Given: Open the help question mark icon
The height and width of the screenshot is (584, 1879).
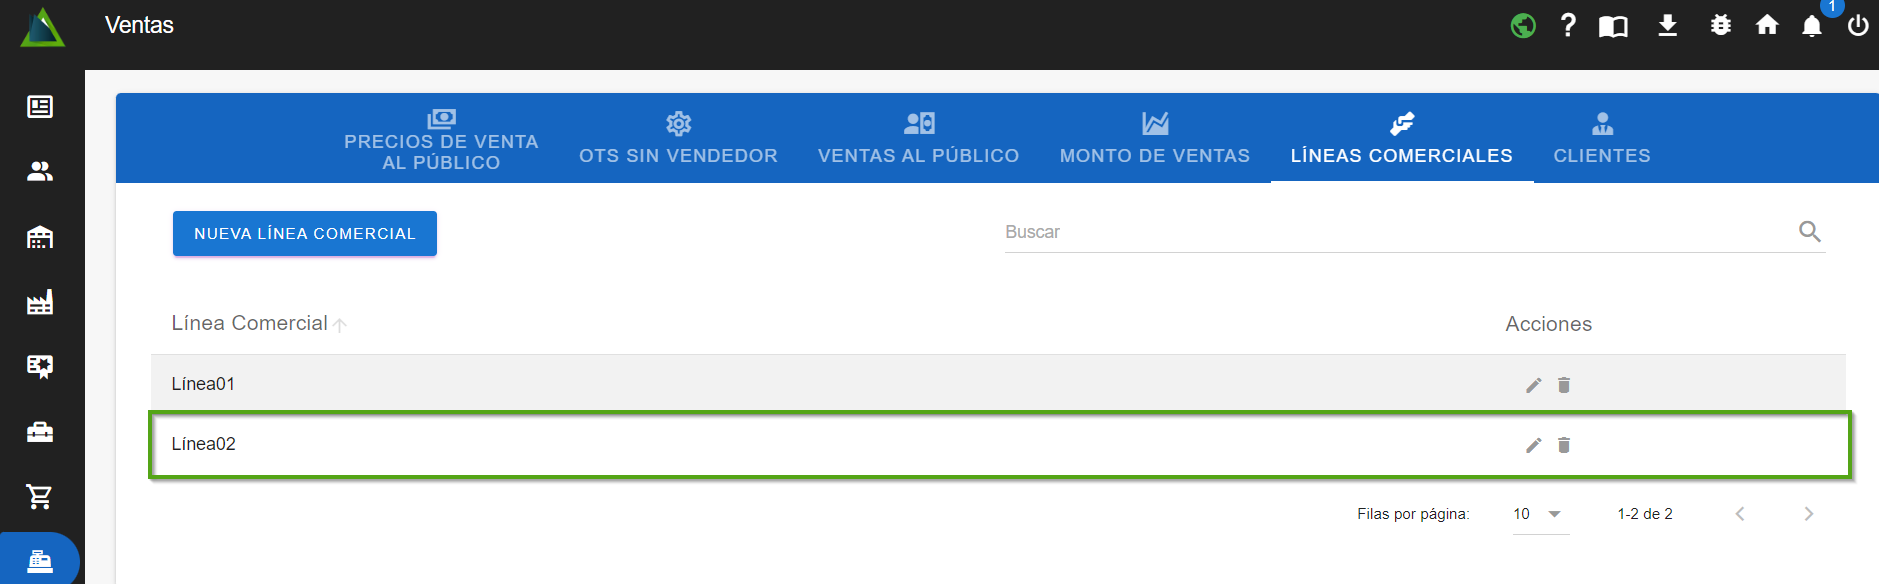Looking at the screenshot, I should 1568,25.
